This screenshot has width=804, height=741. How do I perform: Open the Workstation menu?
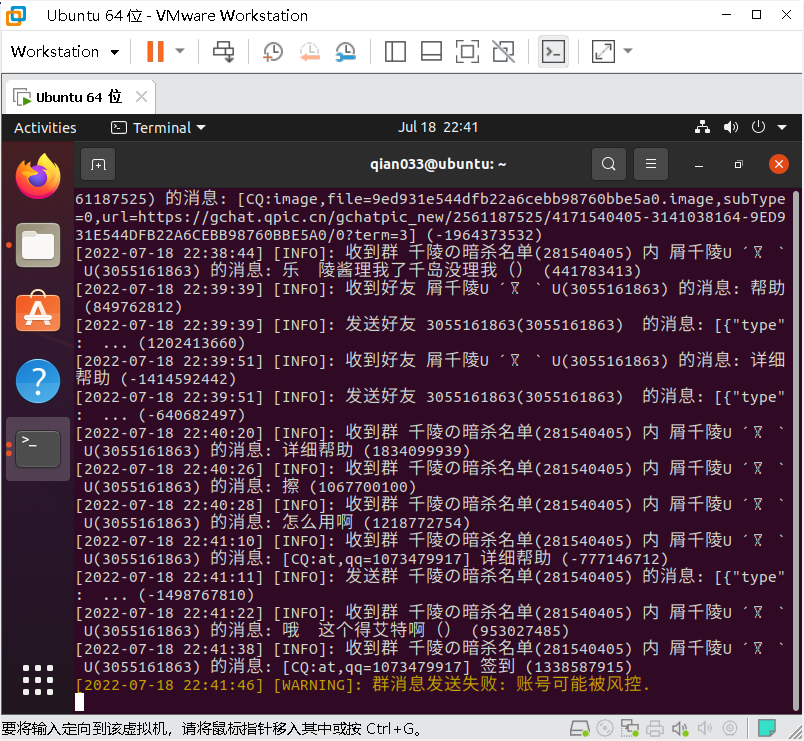click(65, 51)
